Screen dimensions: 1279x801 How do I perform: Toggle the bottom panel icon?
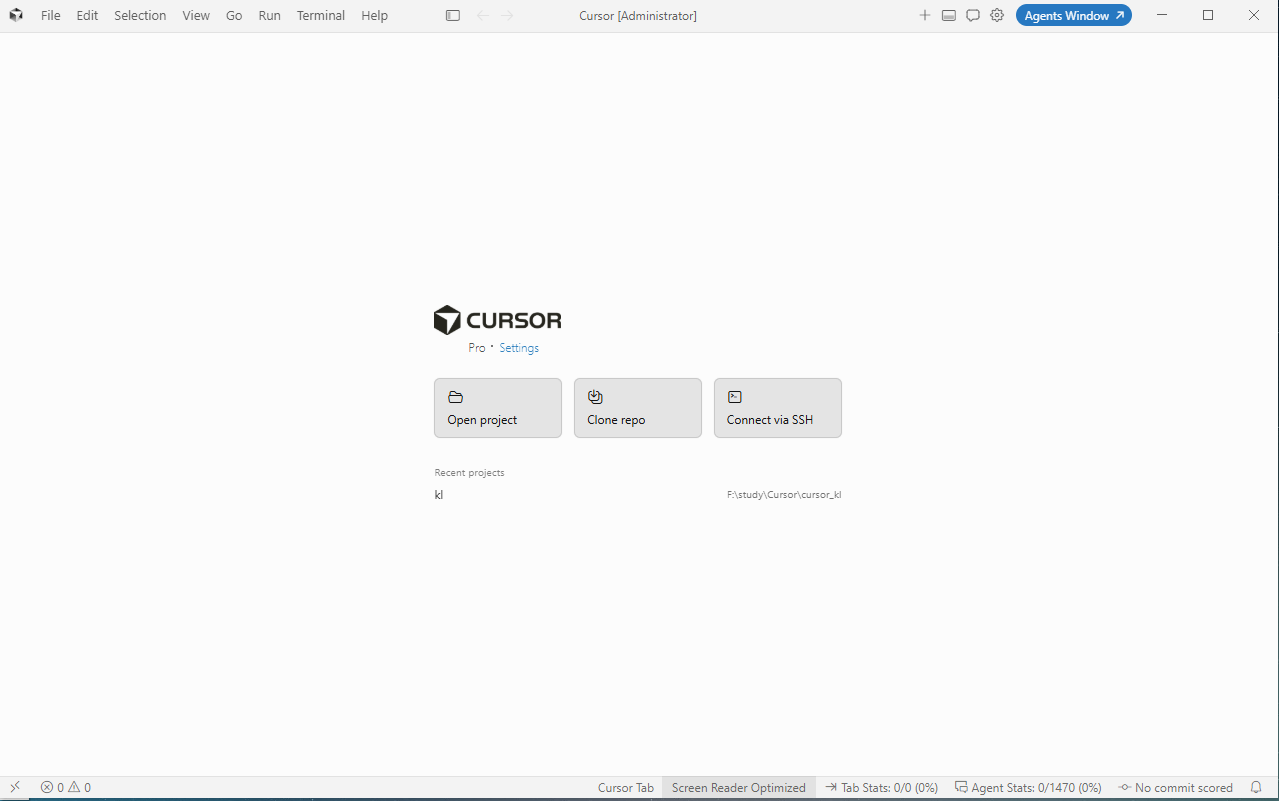click(x=949, y=15)
